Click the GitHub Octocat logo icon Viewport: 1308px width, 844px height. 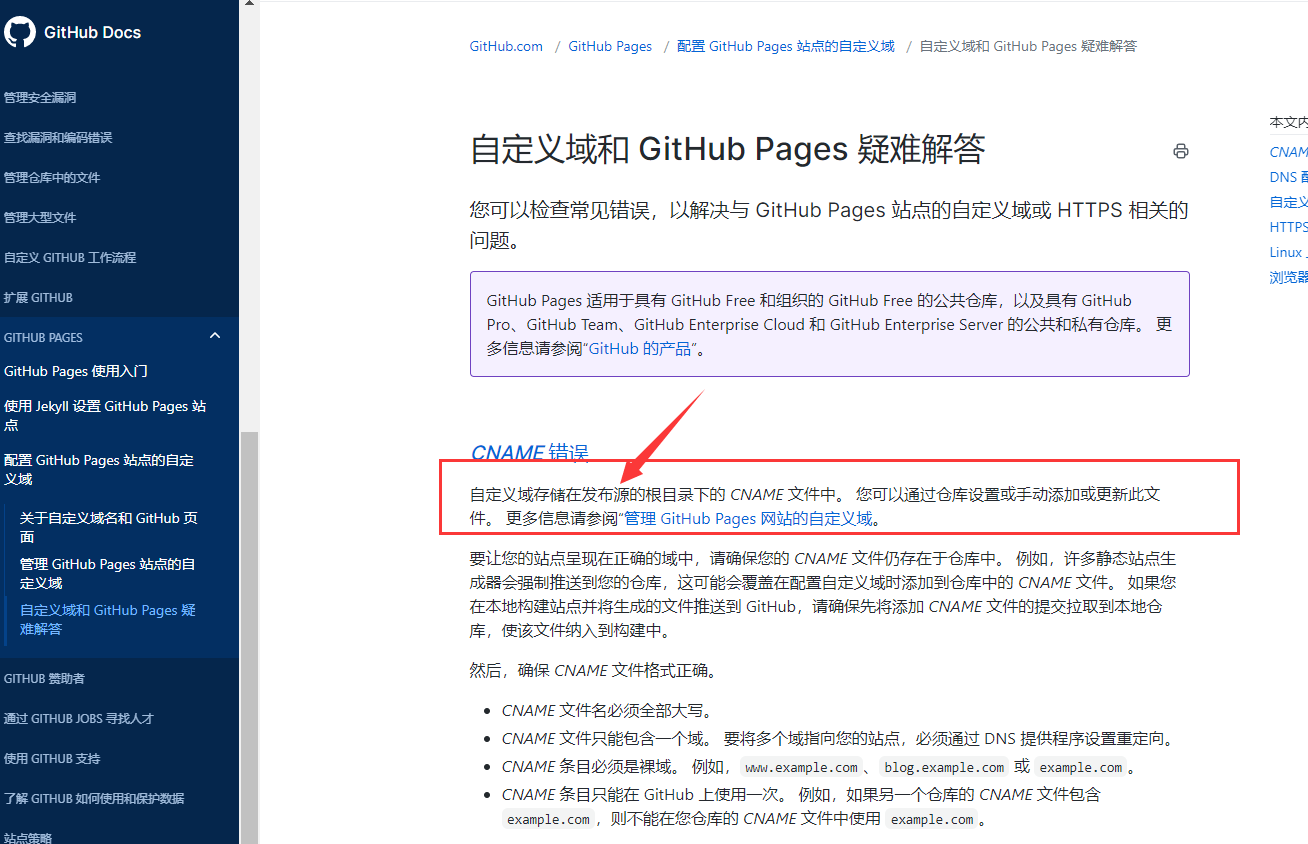click(20, 32)
